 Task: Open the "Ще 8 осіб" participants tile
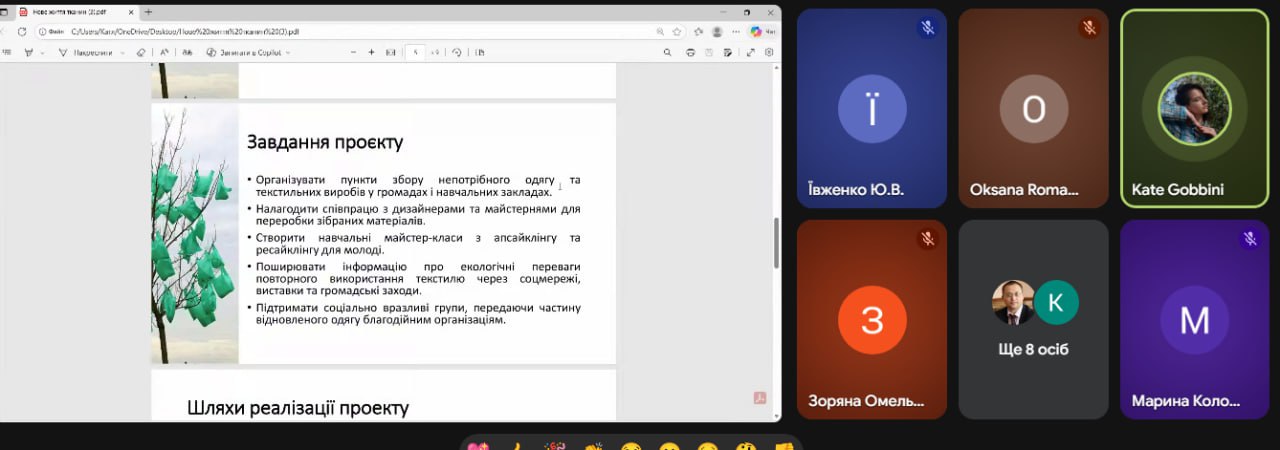click(x=1033, y=319)
